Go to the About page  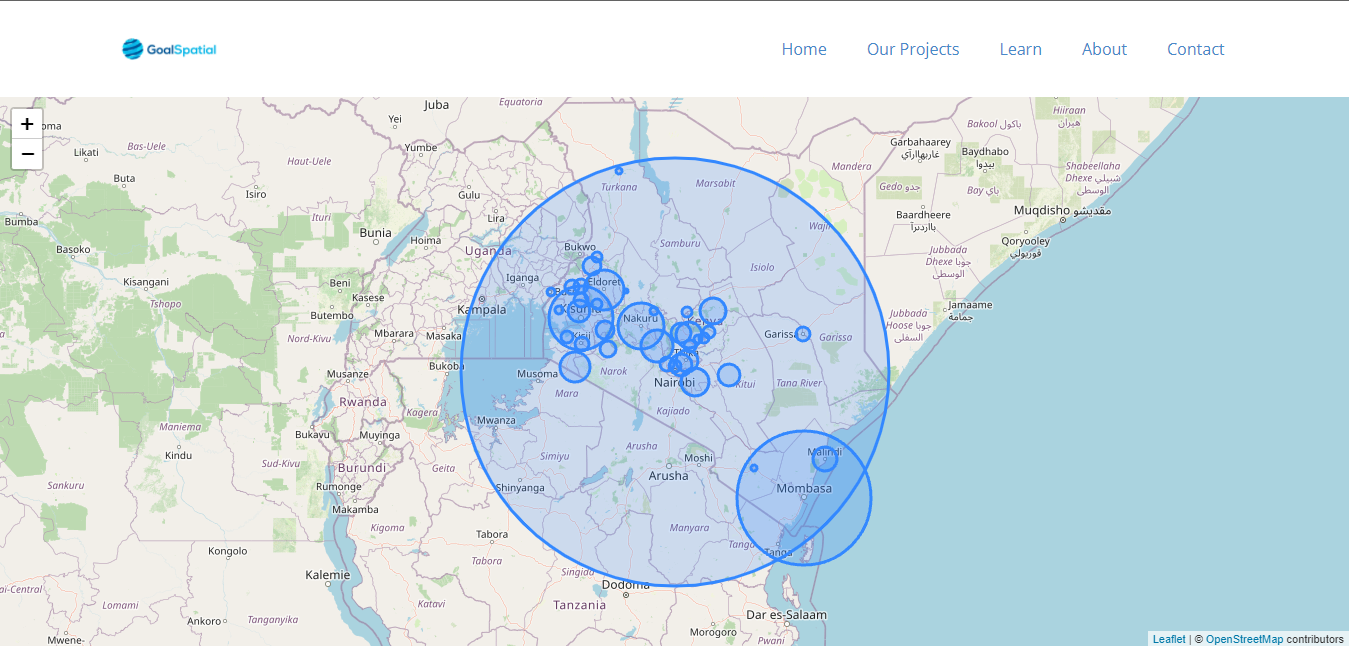click(x=1104, y=48)
